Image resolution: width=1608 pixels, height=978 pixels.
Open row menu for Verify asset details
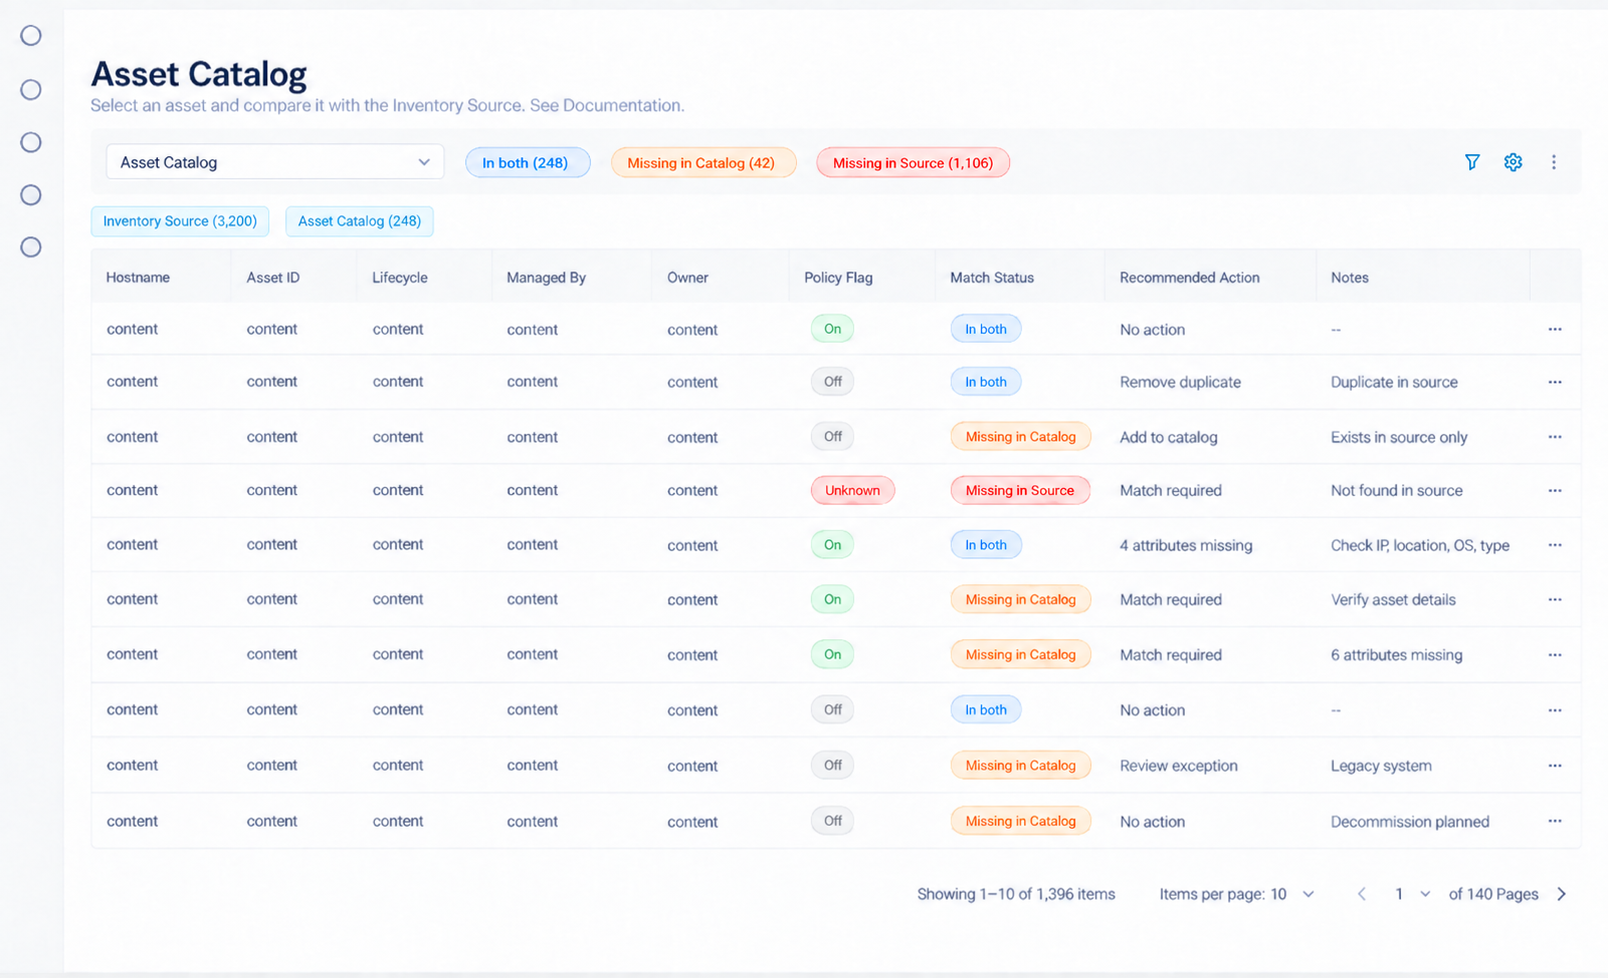(x=1555, y=600)
